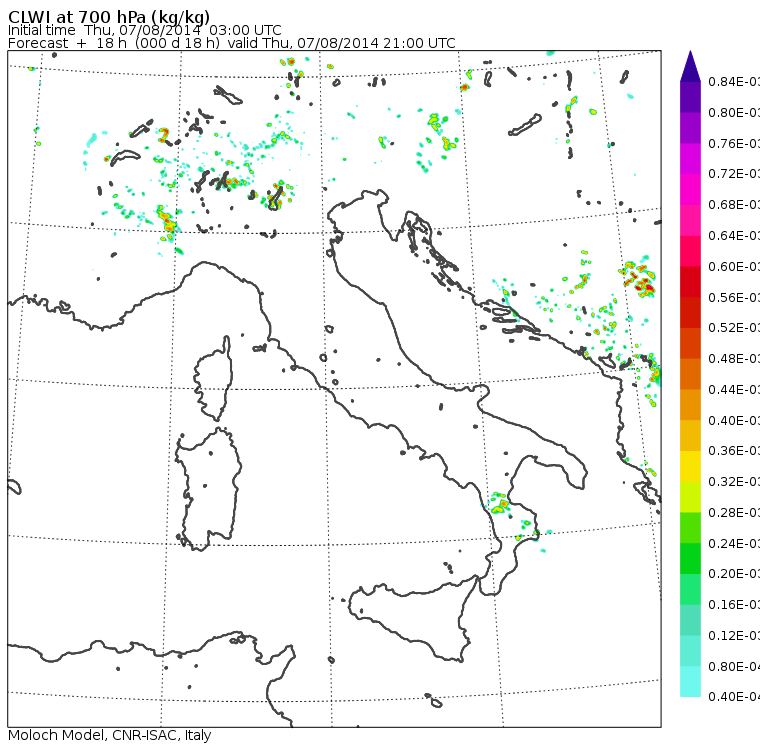The height and width of the screenshot is (749, 760).
Task: Select the violet swatch between 0.80E-03 and 0.84E-03
Action: click(690, 97)
